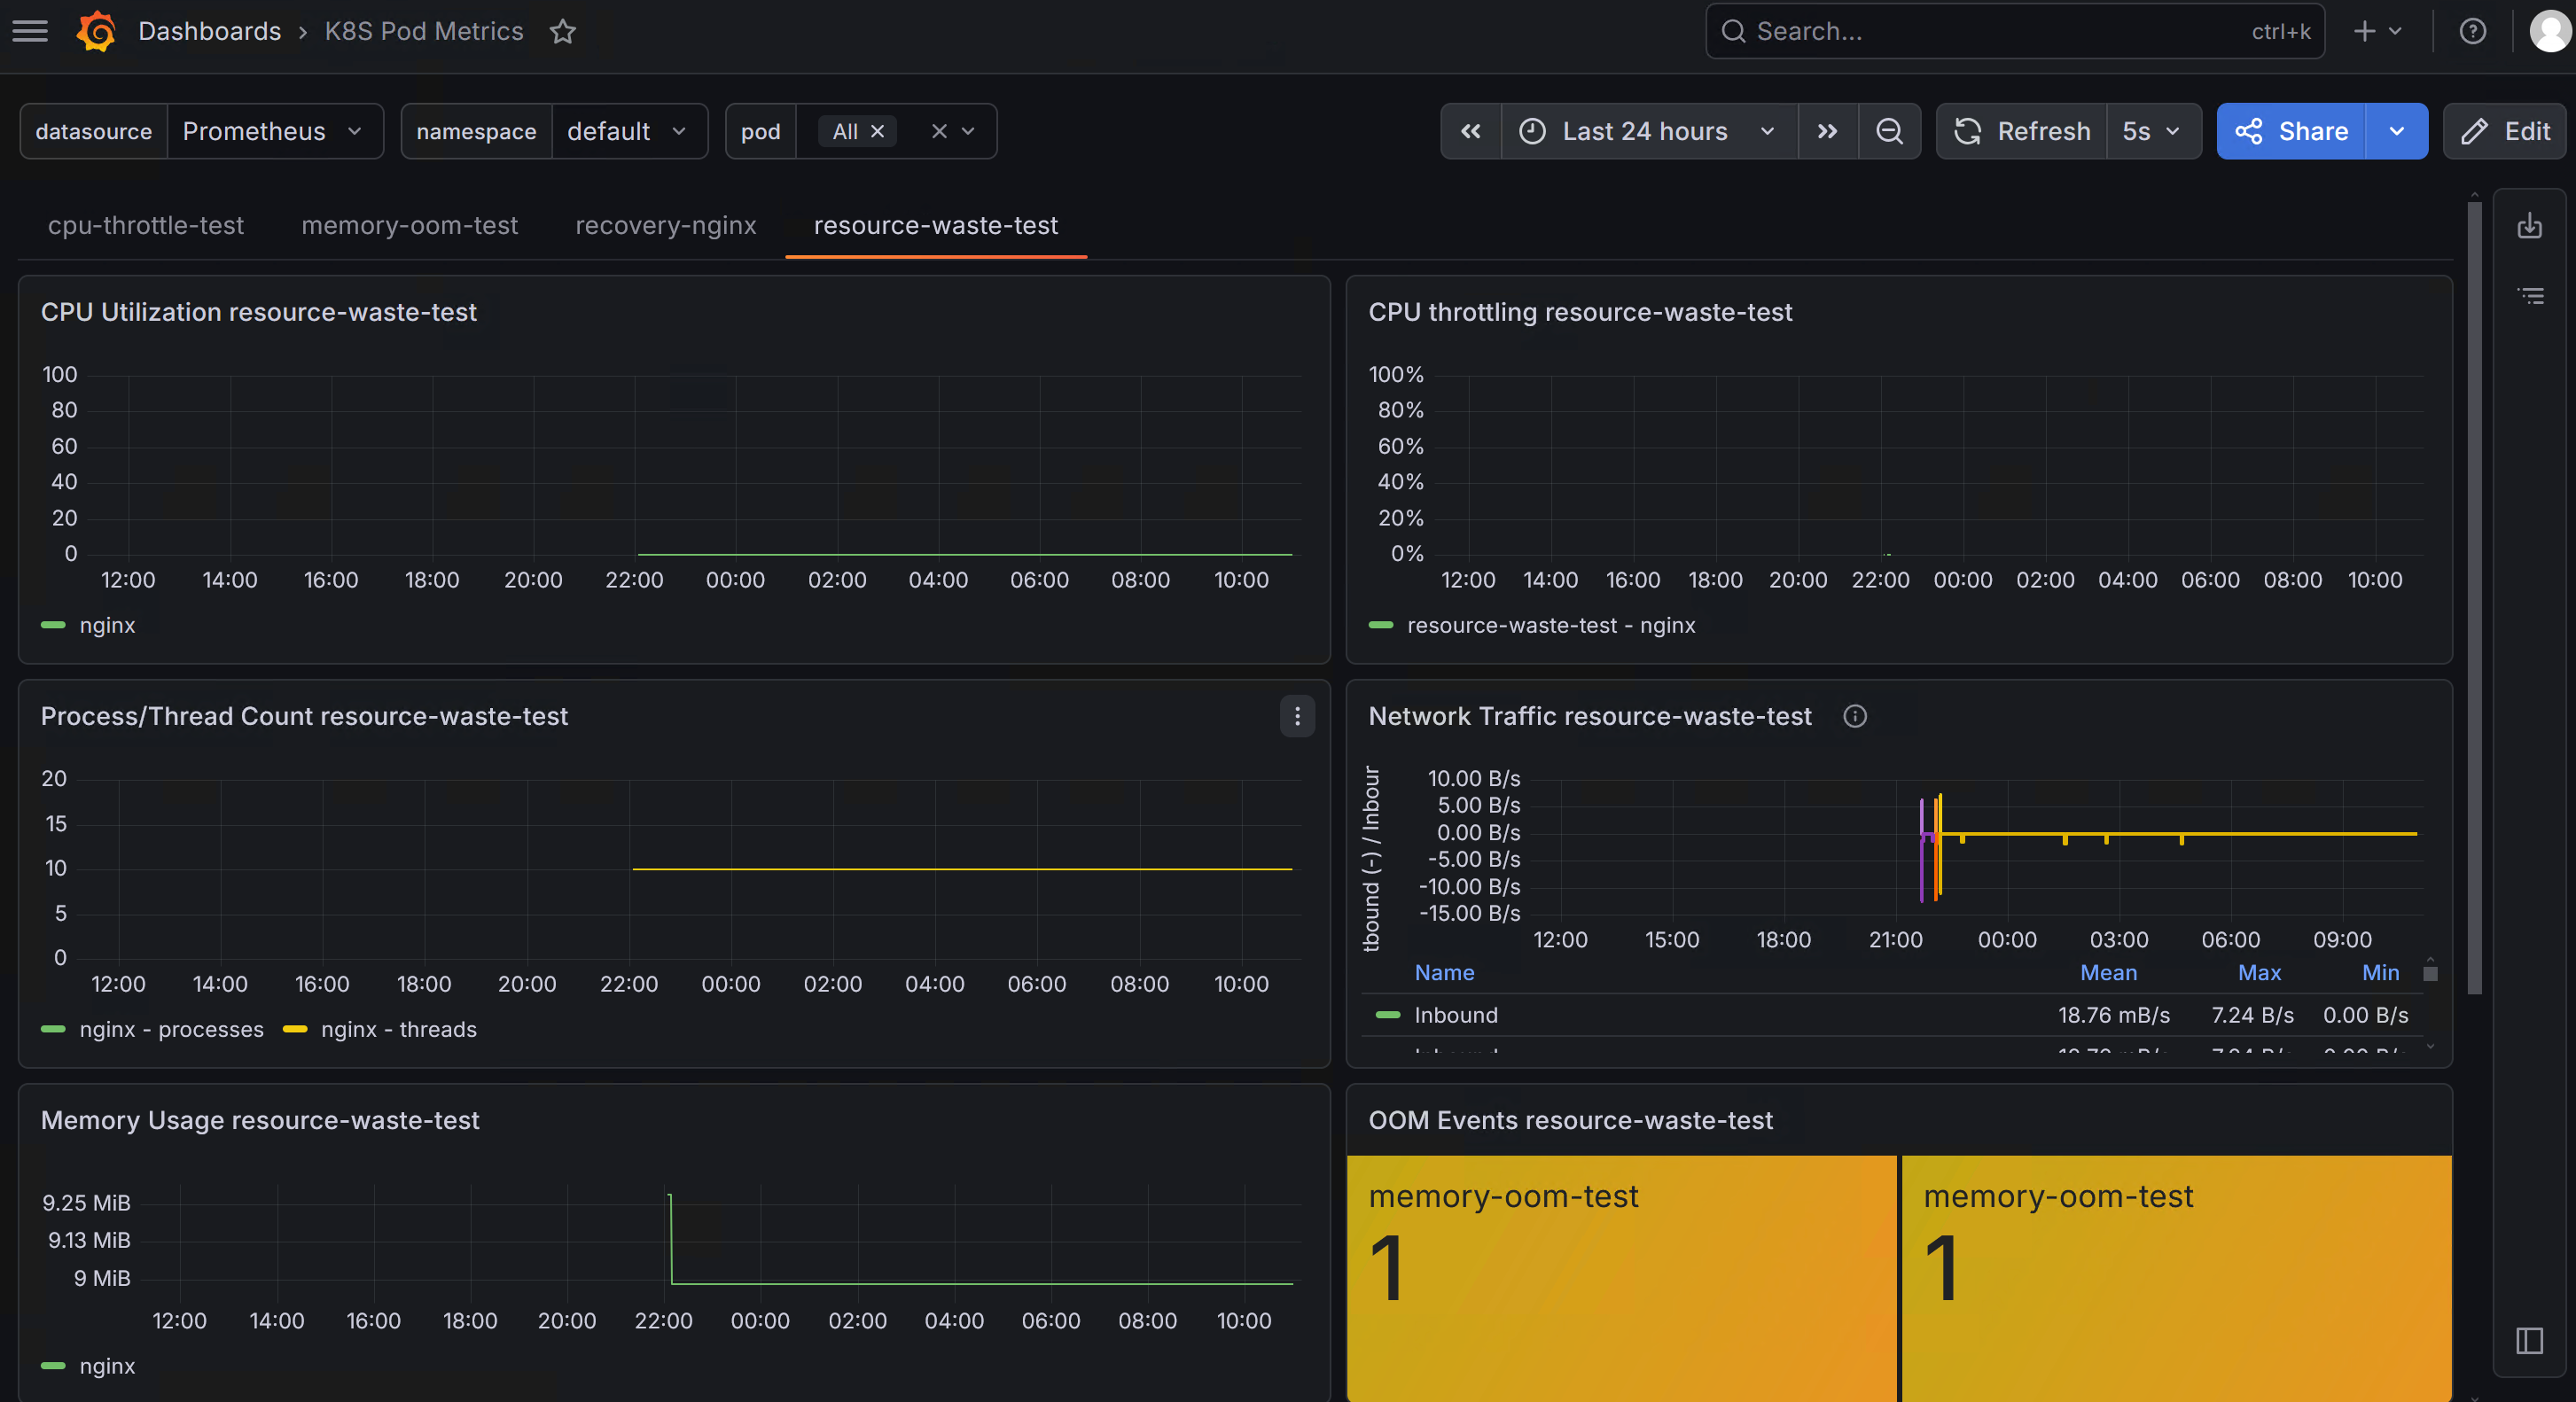Image resolution: width=2576 pixels, height=1402 pixels.
Task: Open the help question mark icon
Action: [2472, 31]
